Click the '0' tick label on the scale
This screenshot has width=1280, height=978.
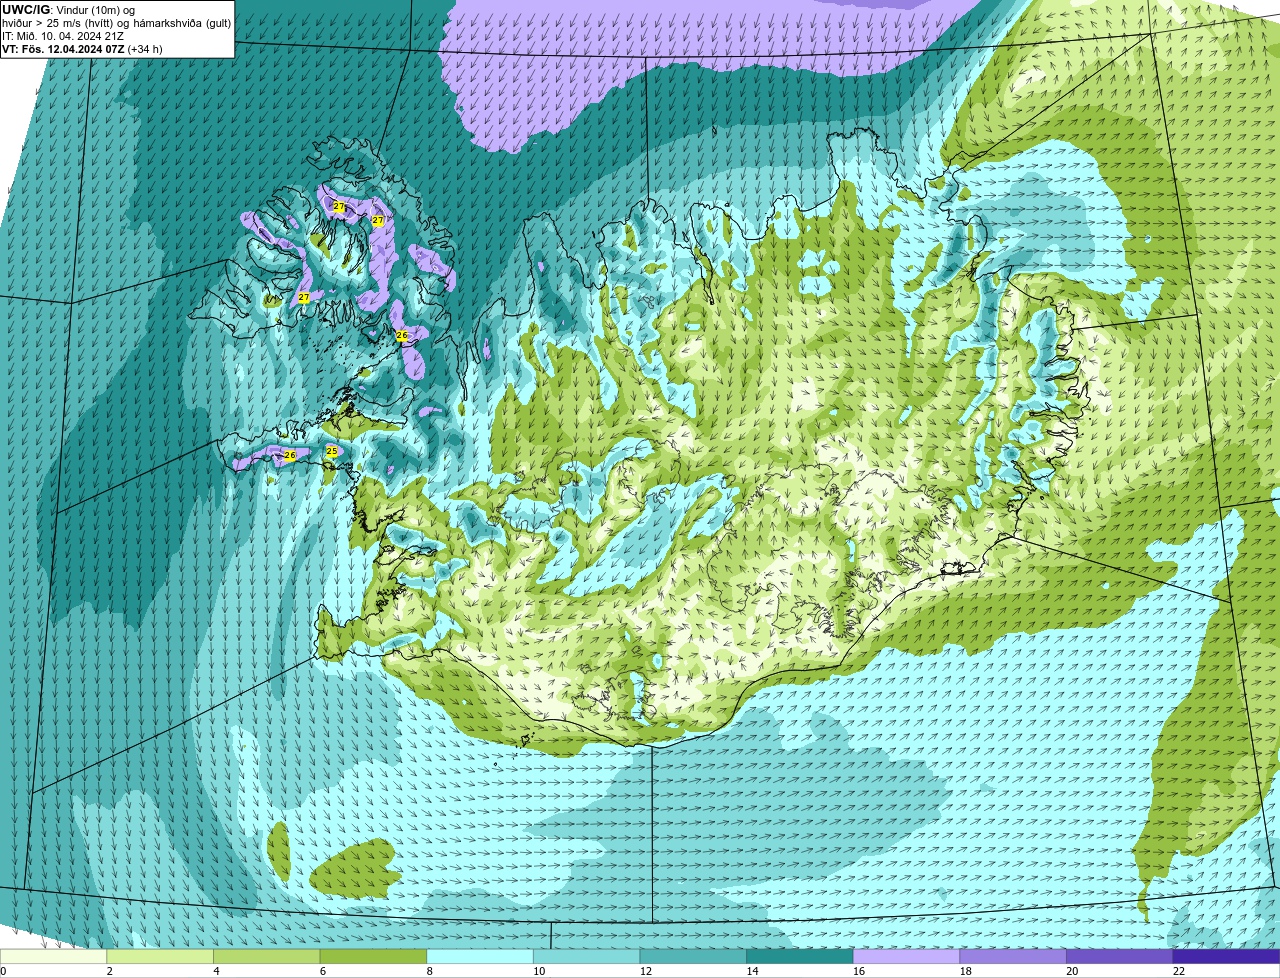[3, 971]
